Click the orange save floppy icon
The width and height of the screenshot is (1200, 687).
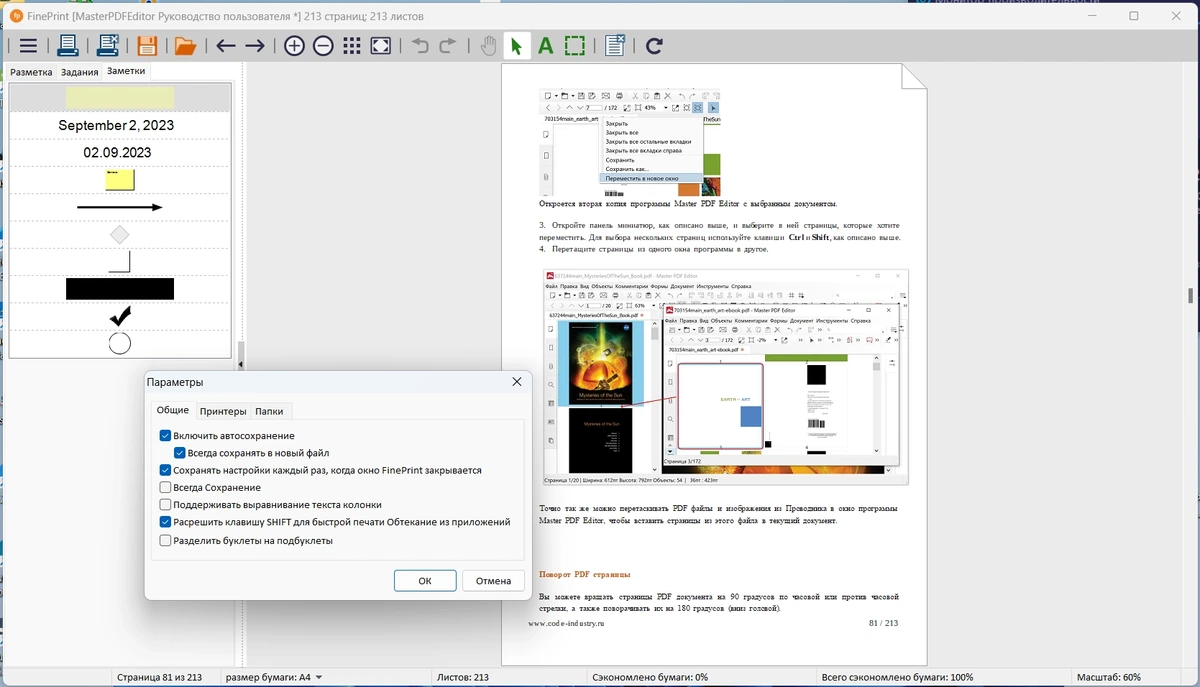click(147, 46)
